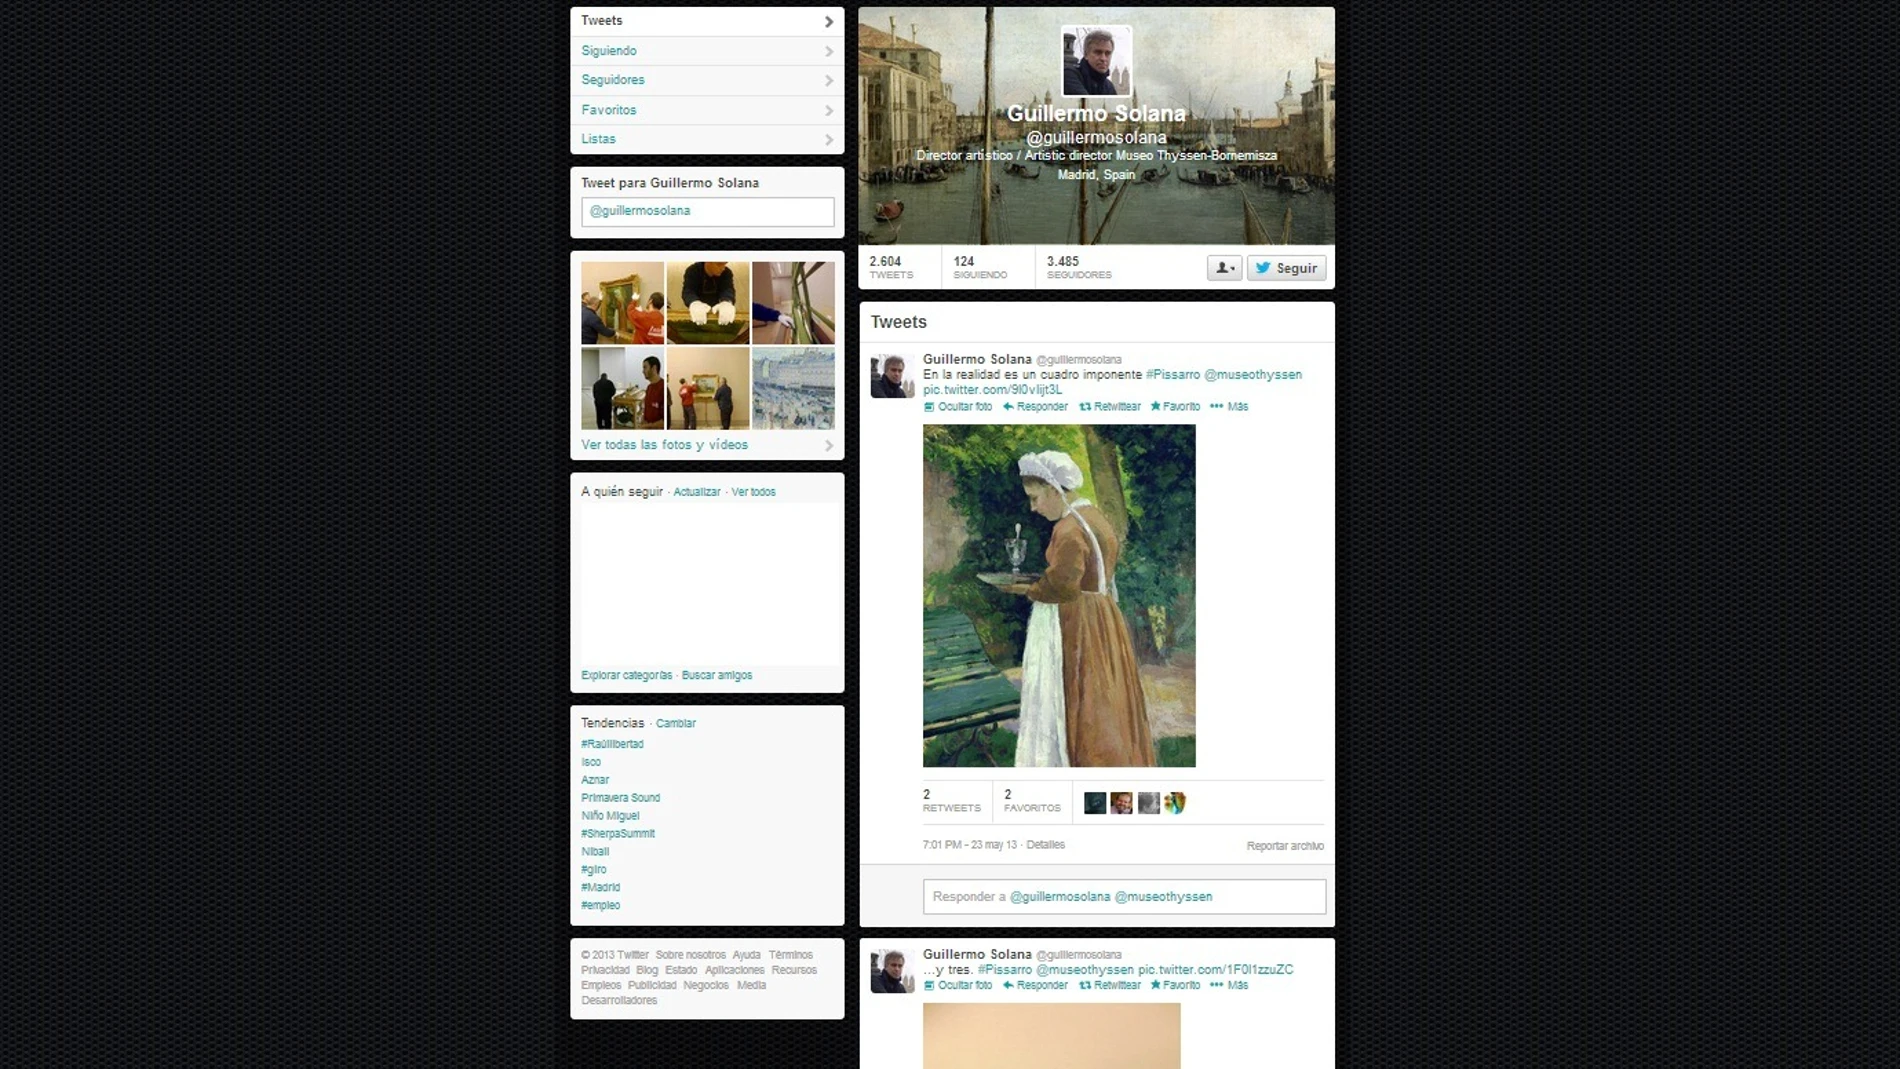Expand the Siguiendo row chevron arrow

coord(829,51)
